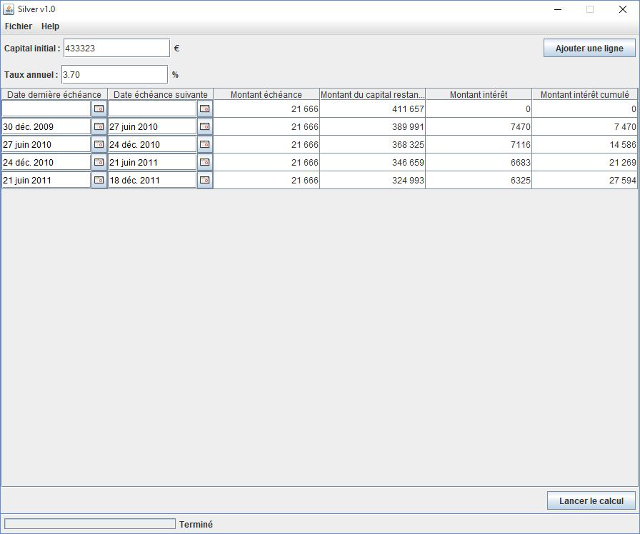Open date picker beside 27 juin 2010 next date
The image size is (640, 534).
point(205,127)
